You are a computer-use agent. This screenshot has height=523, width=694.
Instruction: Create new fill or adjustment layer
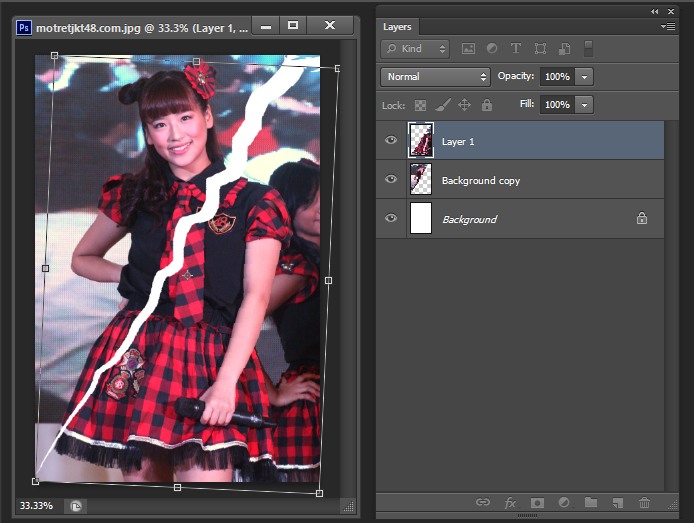(x=564, y=503)
